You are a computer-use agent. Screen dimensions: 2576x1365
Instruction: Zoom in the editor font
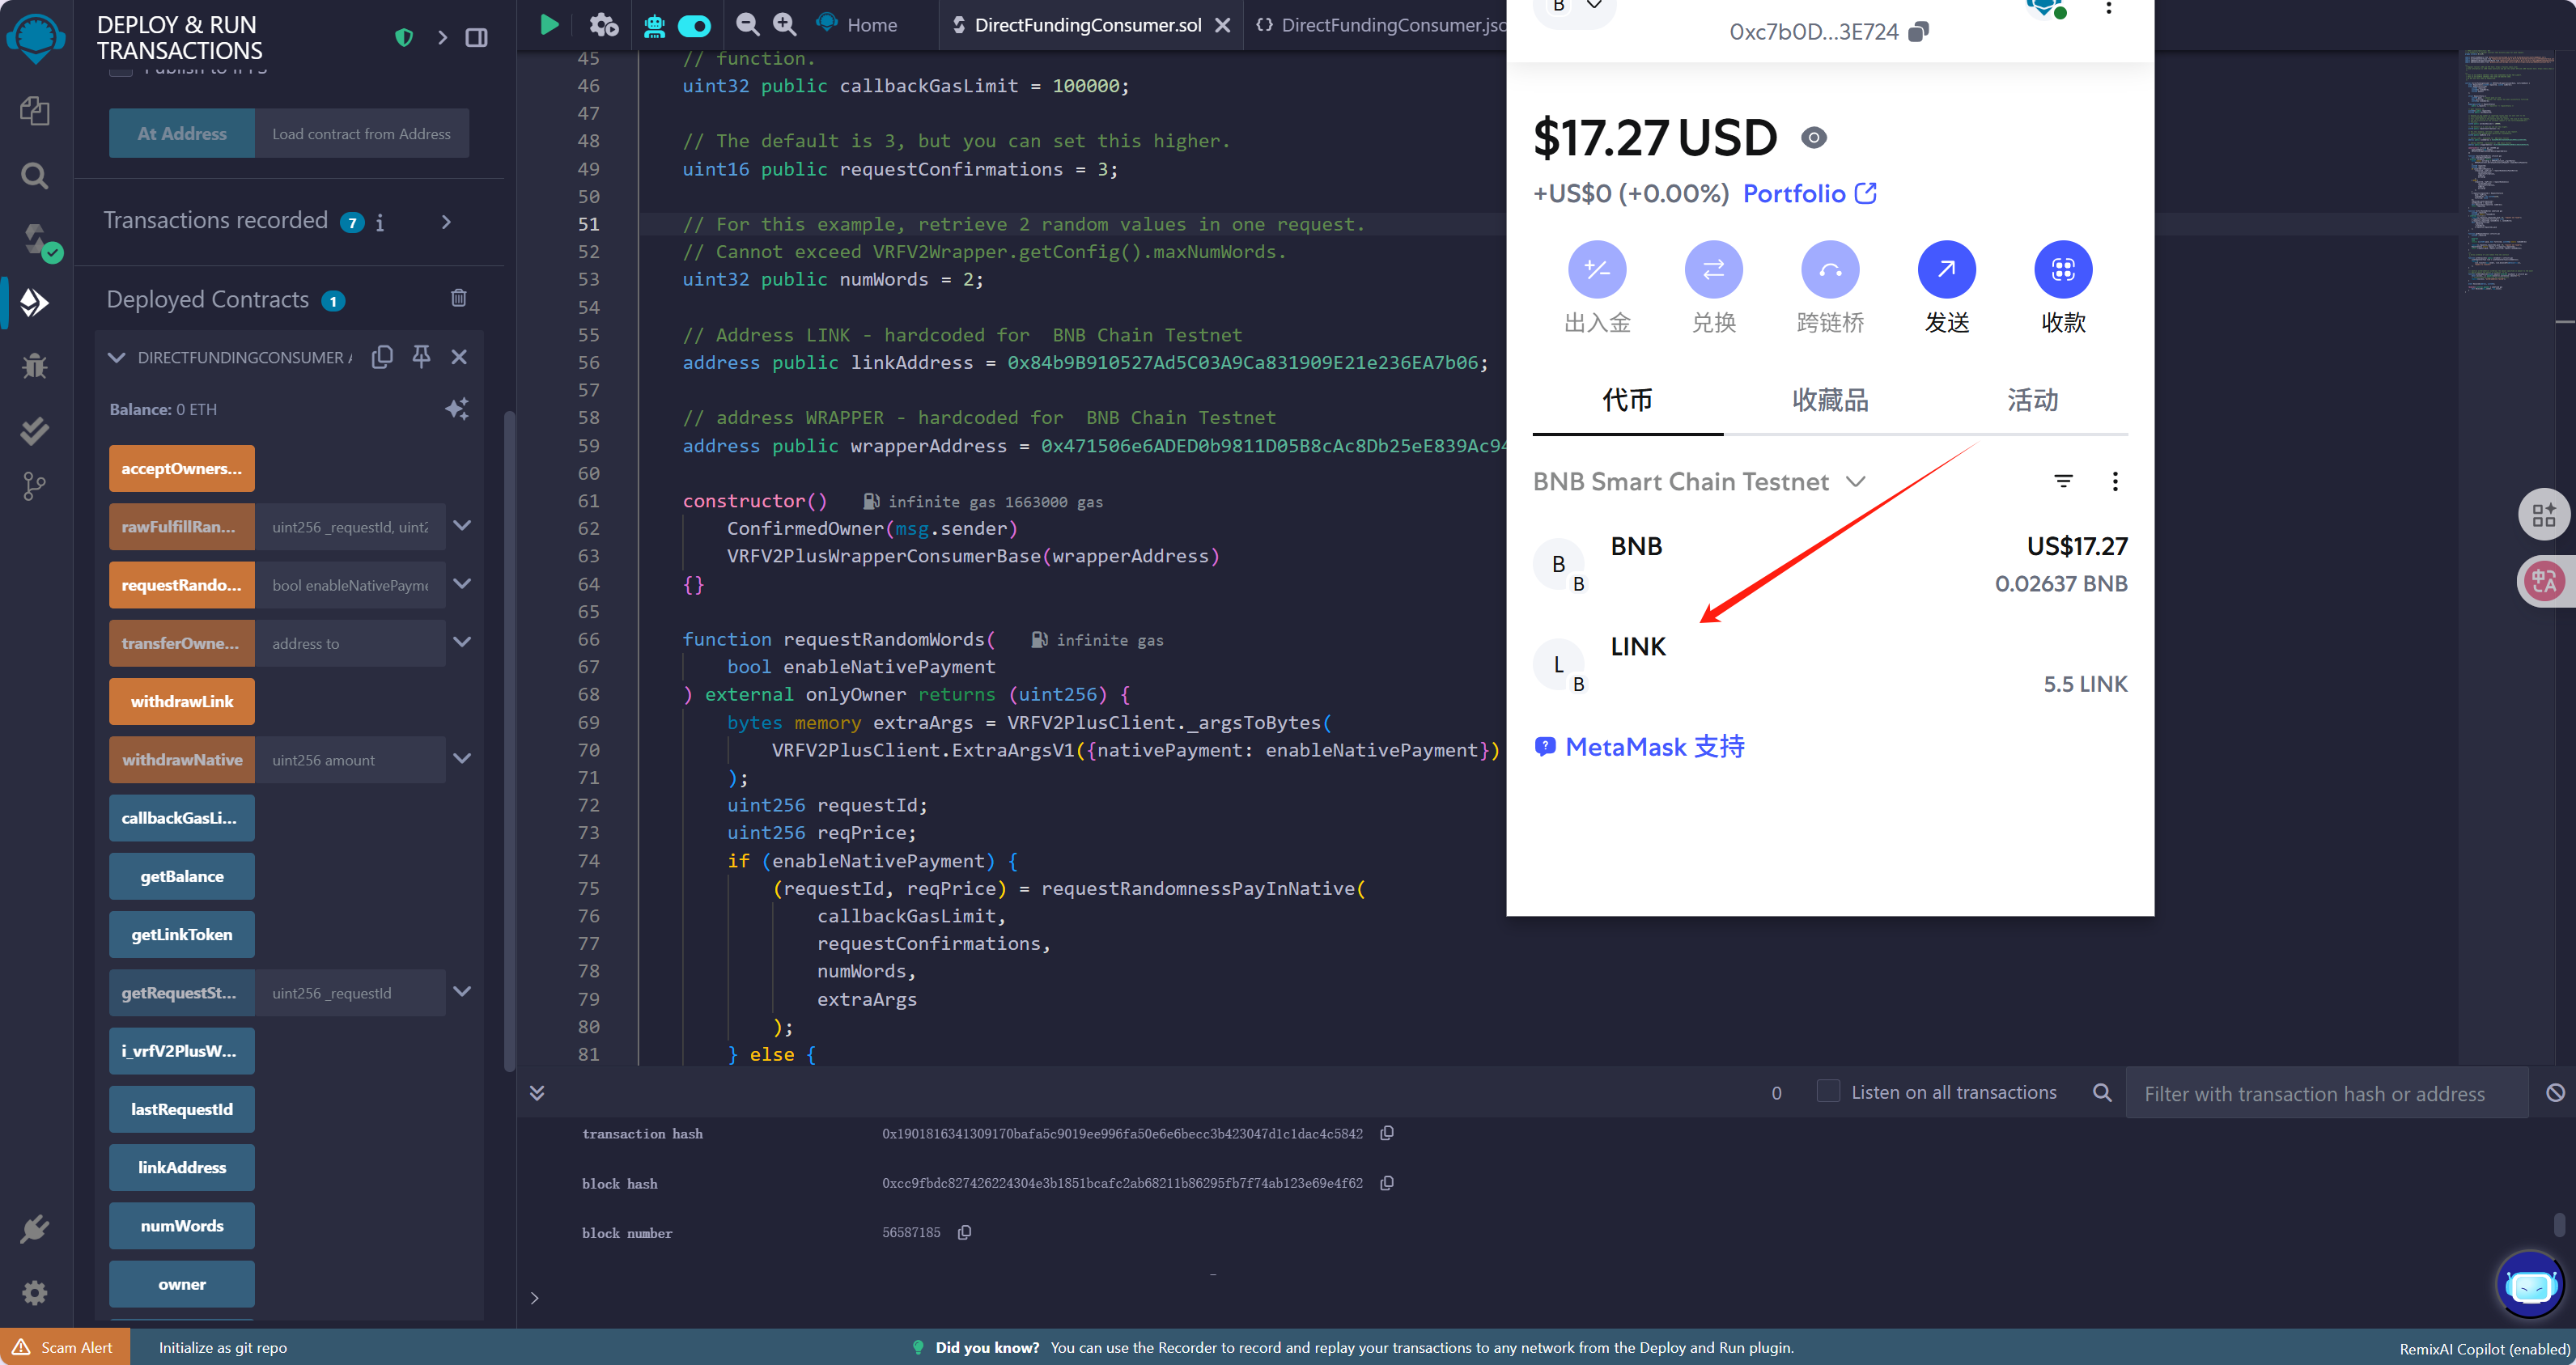[785, 24]
